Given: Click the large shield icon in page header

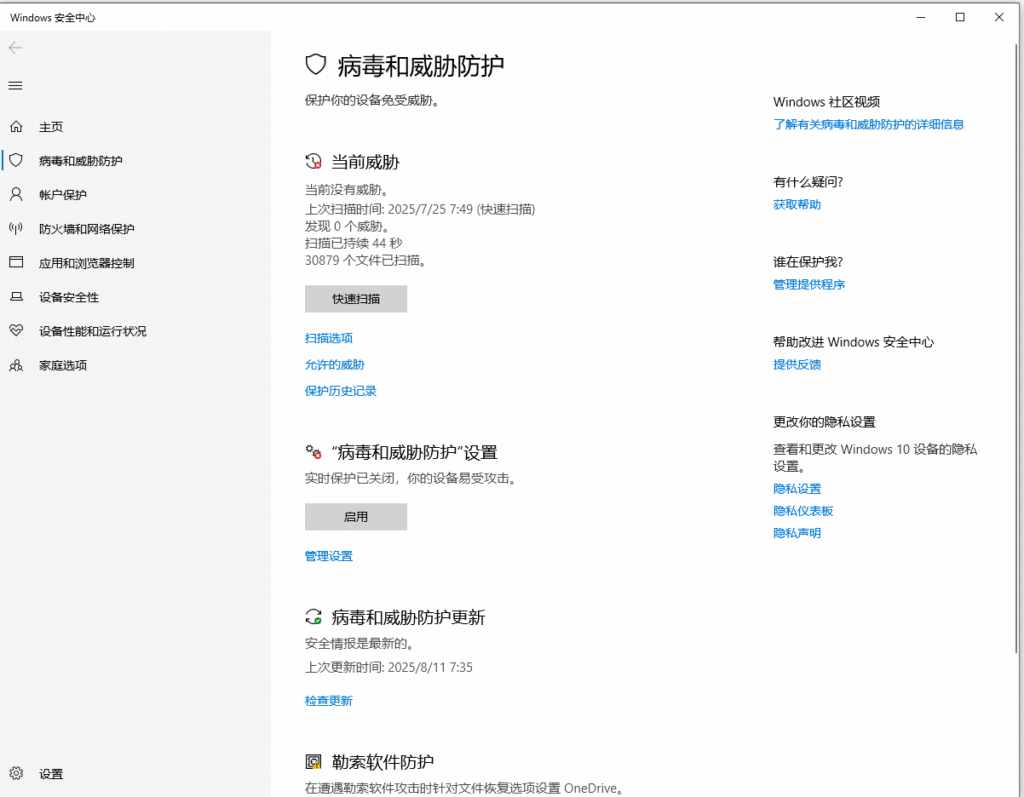Looking at the screenshot, I should coord(316,65).
